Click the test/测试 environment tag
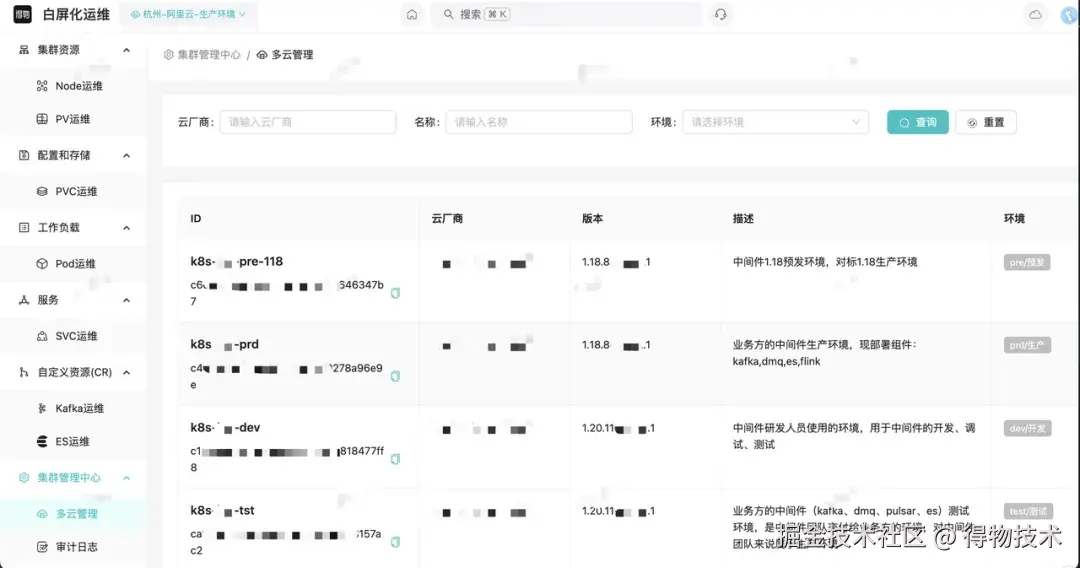1080x568 pixels. [x=1028, y=512]
